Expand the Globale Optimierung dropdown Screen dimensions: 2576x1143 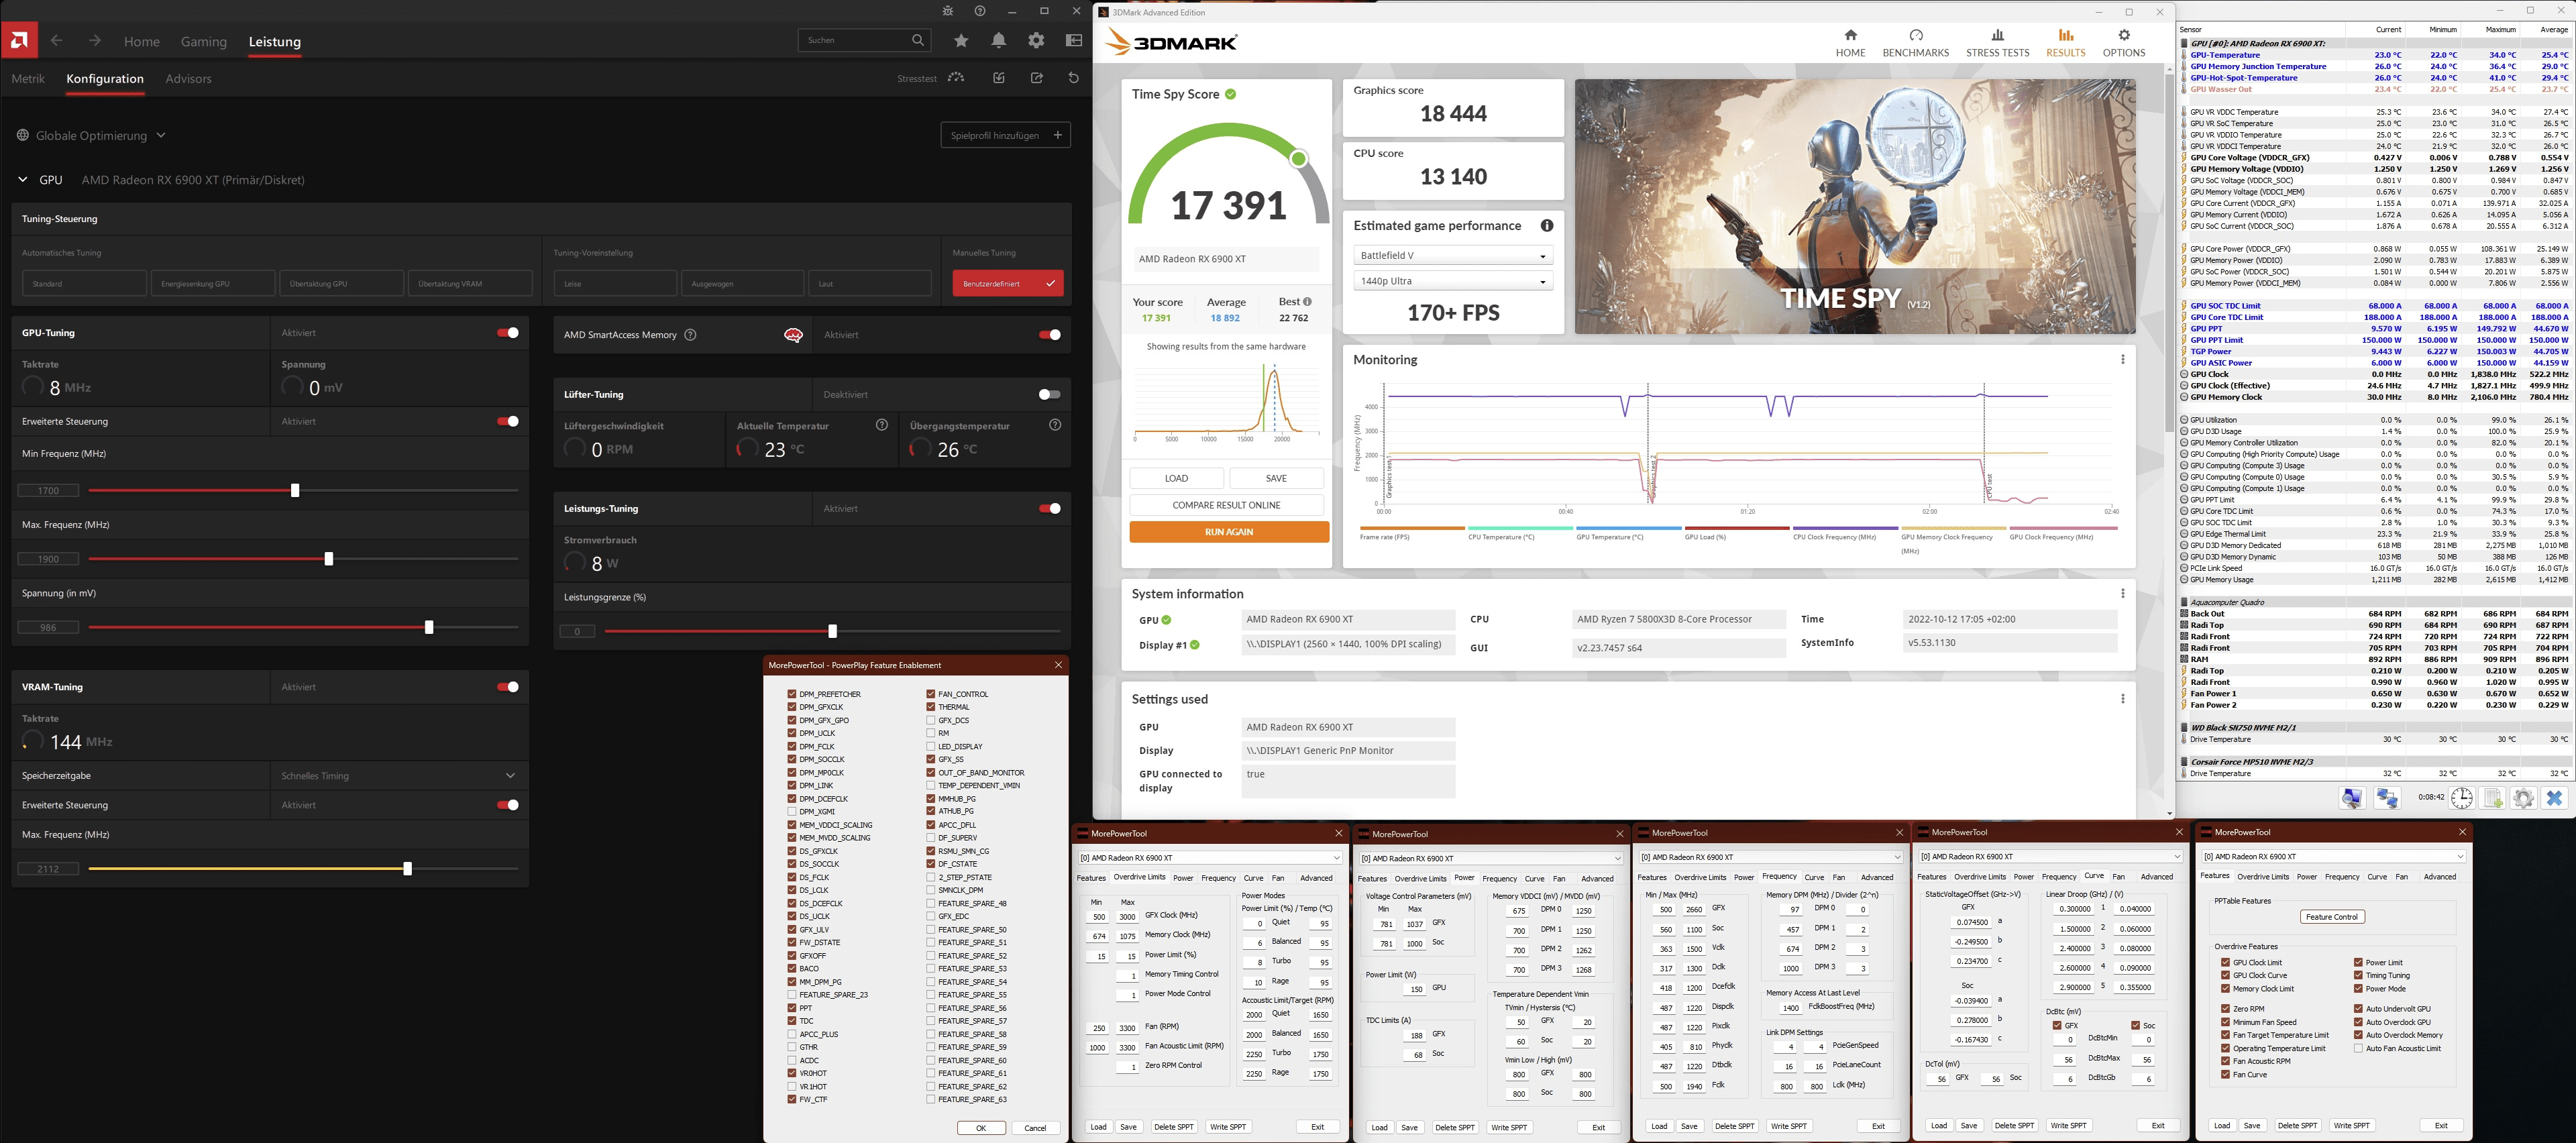click(x=161, y=135)
